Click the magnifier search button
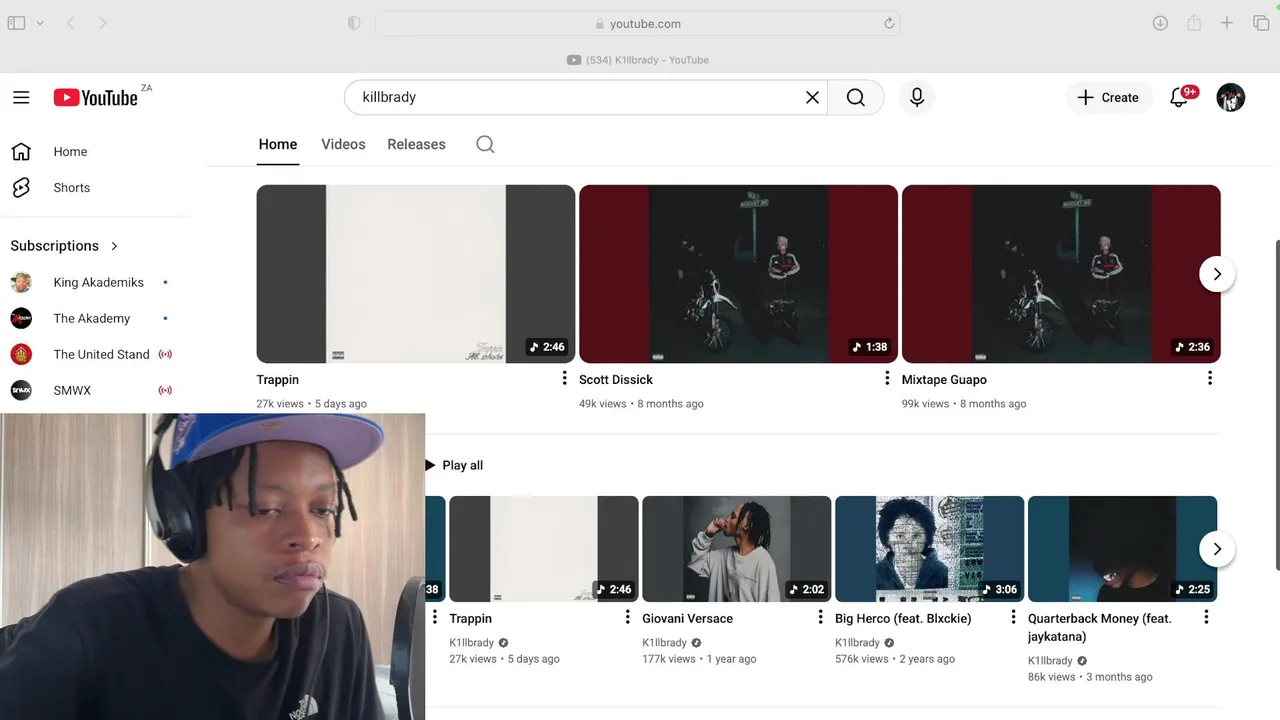The width and height of the screenshot is (1280, 720). [x=856, y=97]
